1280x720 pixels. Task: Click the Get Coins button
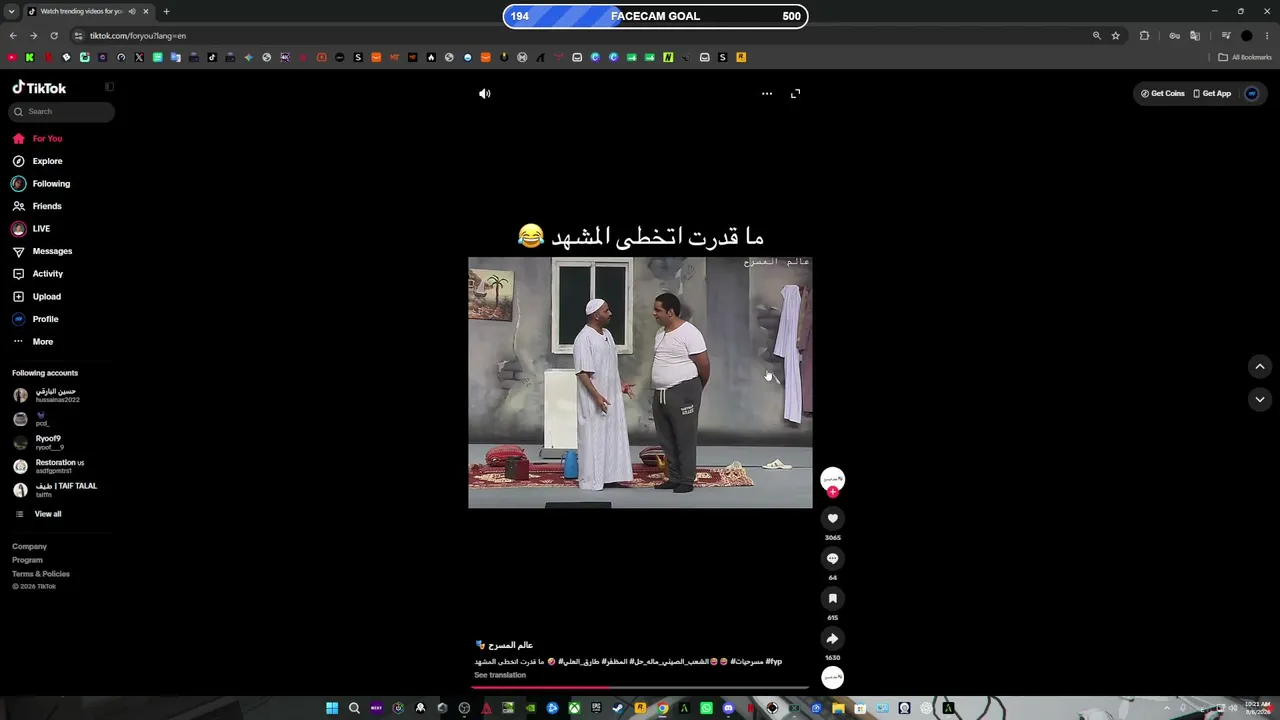pyautogui.click(x=1163, y=94)
